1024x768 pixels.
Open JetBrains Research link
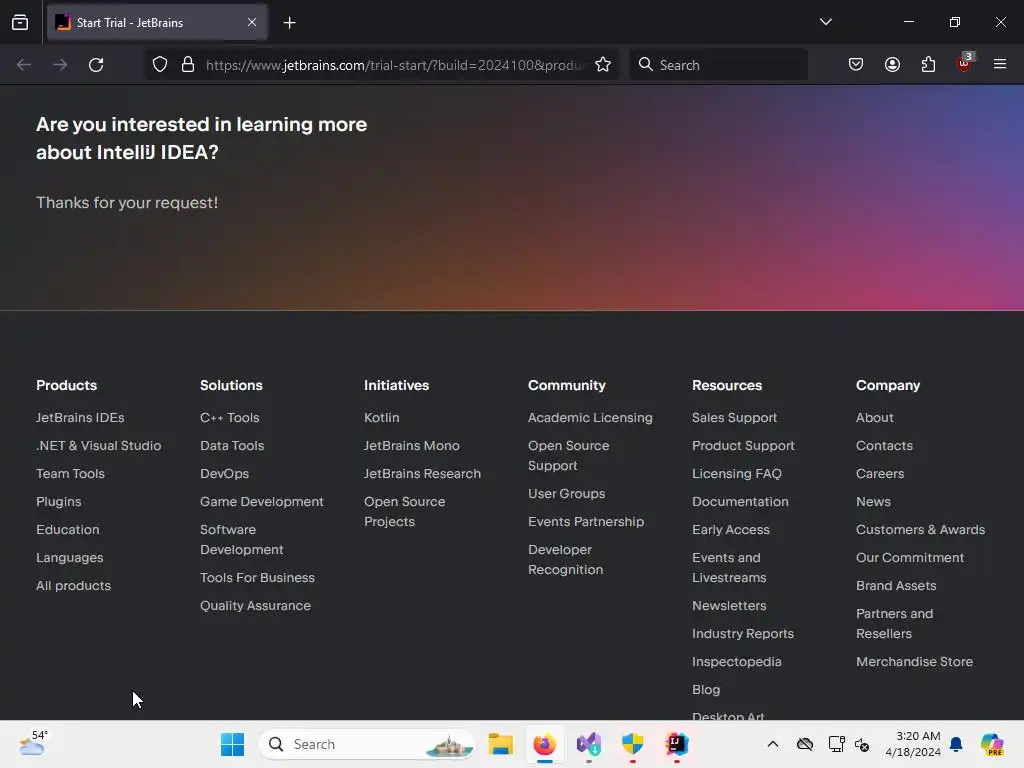[423, 473]
